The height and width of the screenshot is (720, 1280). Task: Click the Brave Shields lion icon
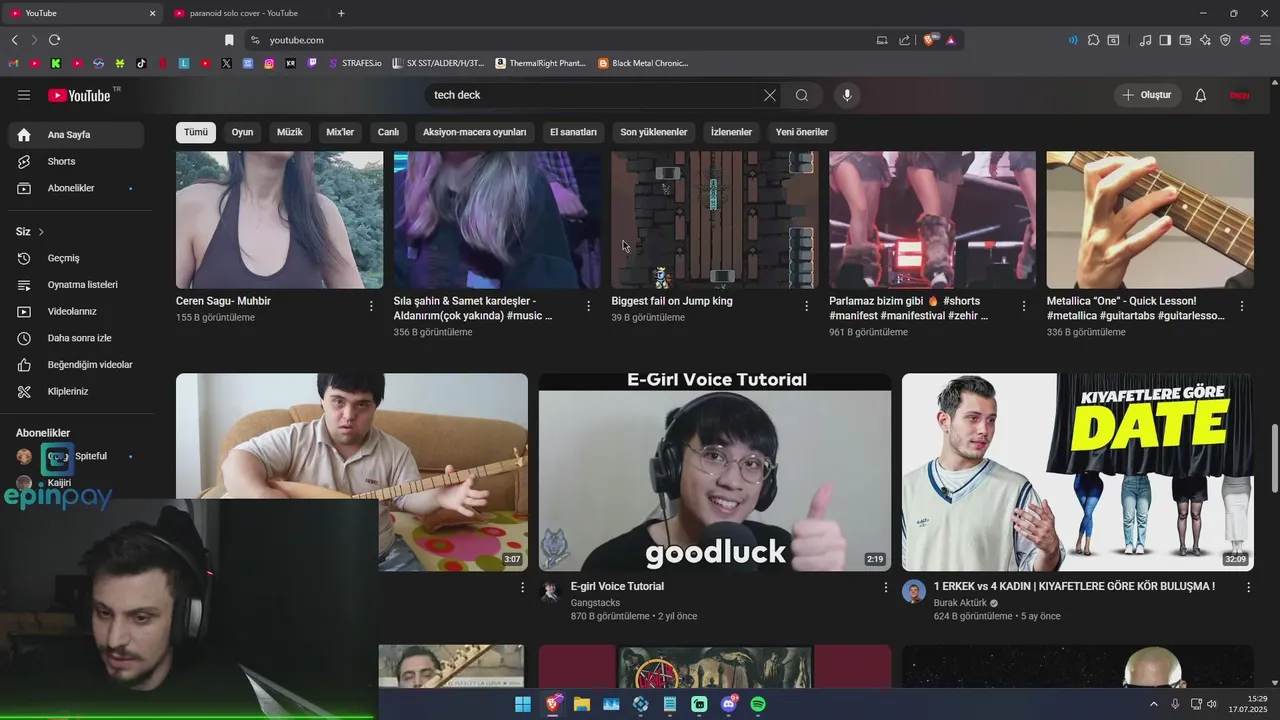coord(929,40)
